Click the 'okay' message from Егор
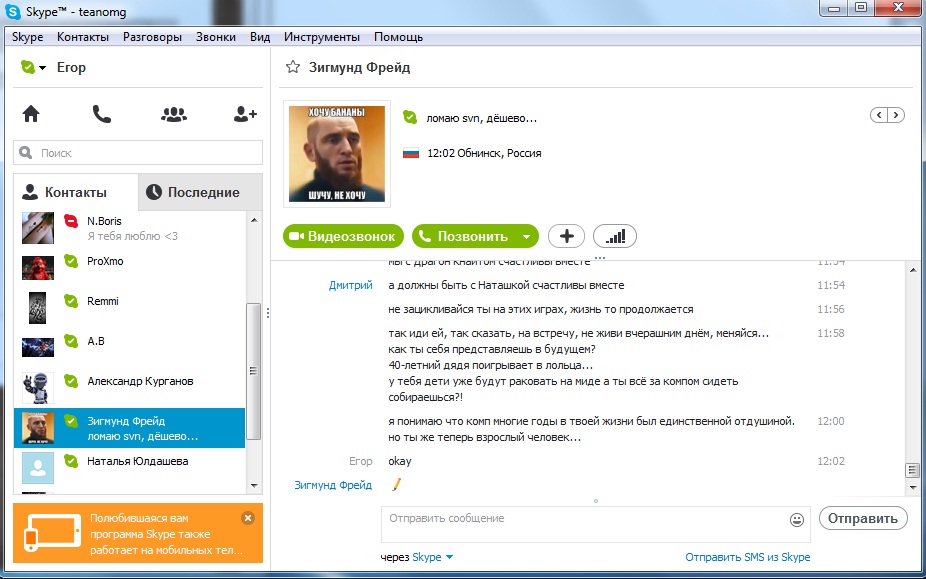Image resolution: width=926 pixels, height=579 pixels. click(400, 461)
